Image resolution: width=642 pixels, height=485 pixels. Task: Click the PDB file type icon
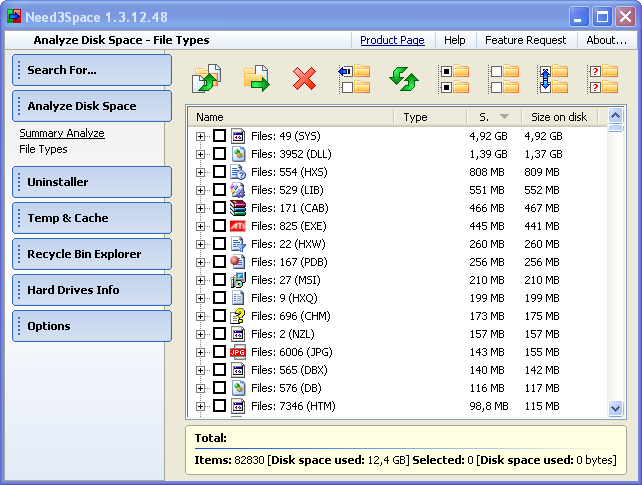pyautogui.click(x=238, y=262)
